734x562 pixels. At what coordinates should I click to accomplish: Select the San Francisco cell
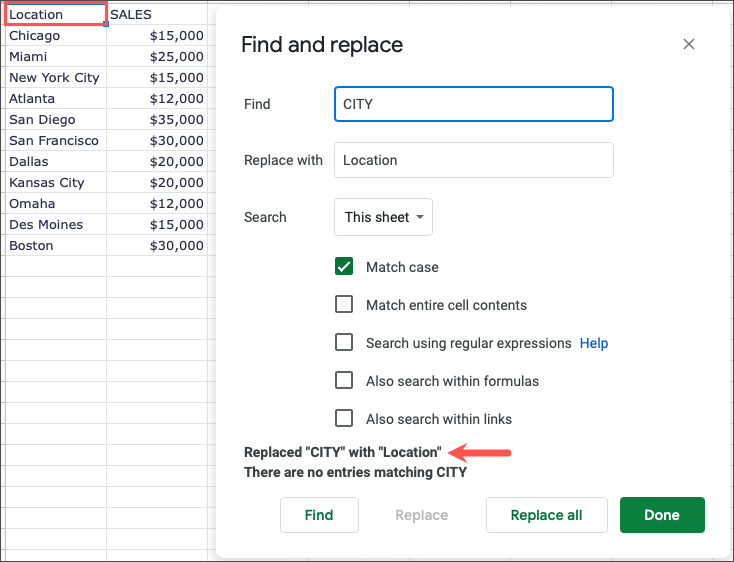tap(55, 141)
